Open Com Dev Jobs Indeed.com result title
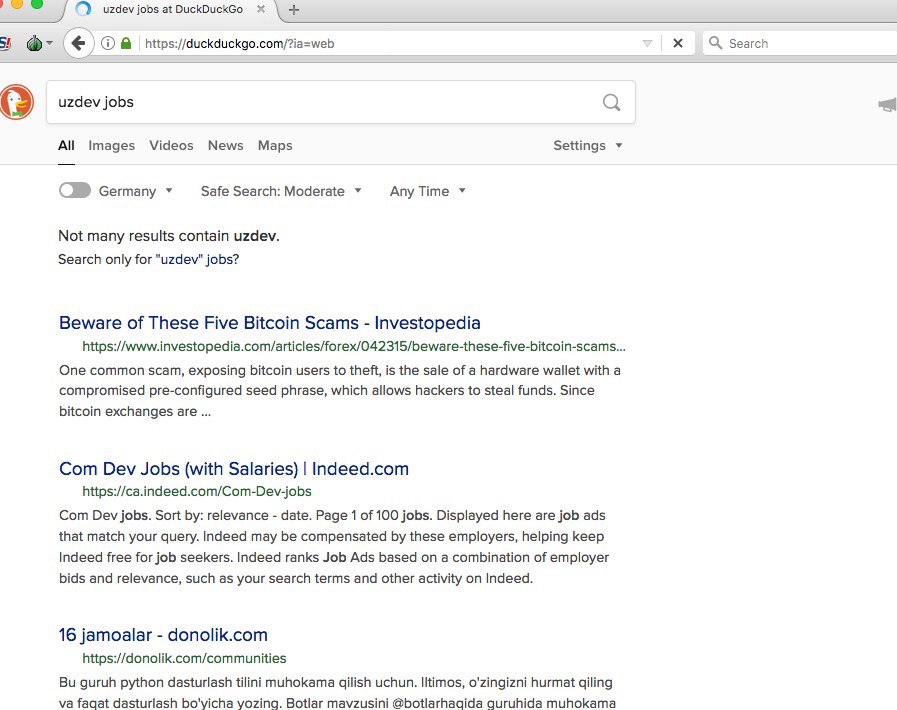The width and height of the screenshot is (897, 710). point(233,469)
